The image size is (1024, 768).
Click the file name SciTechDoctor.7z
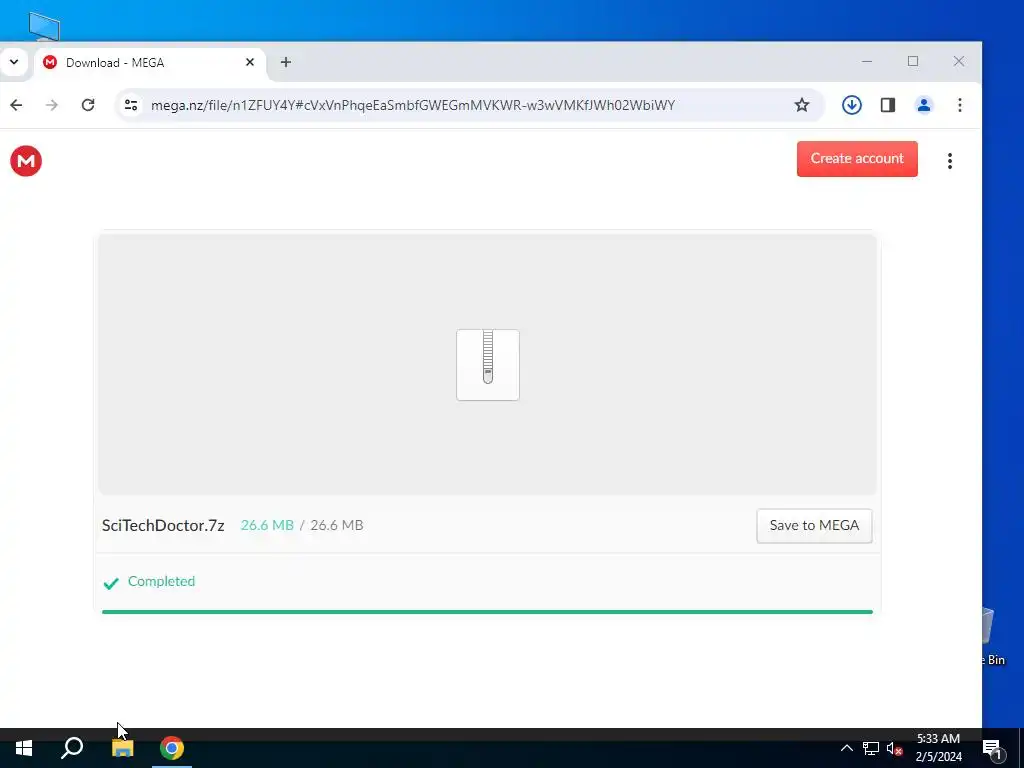[163, 526]
